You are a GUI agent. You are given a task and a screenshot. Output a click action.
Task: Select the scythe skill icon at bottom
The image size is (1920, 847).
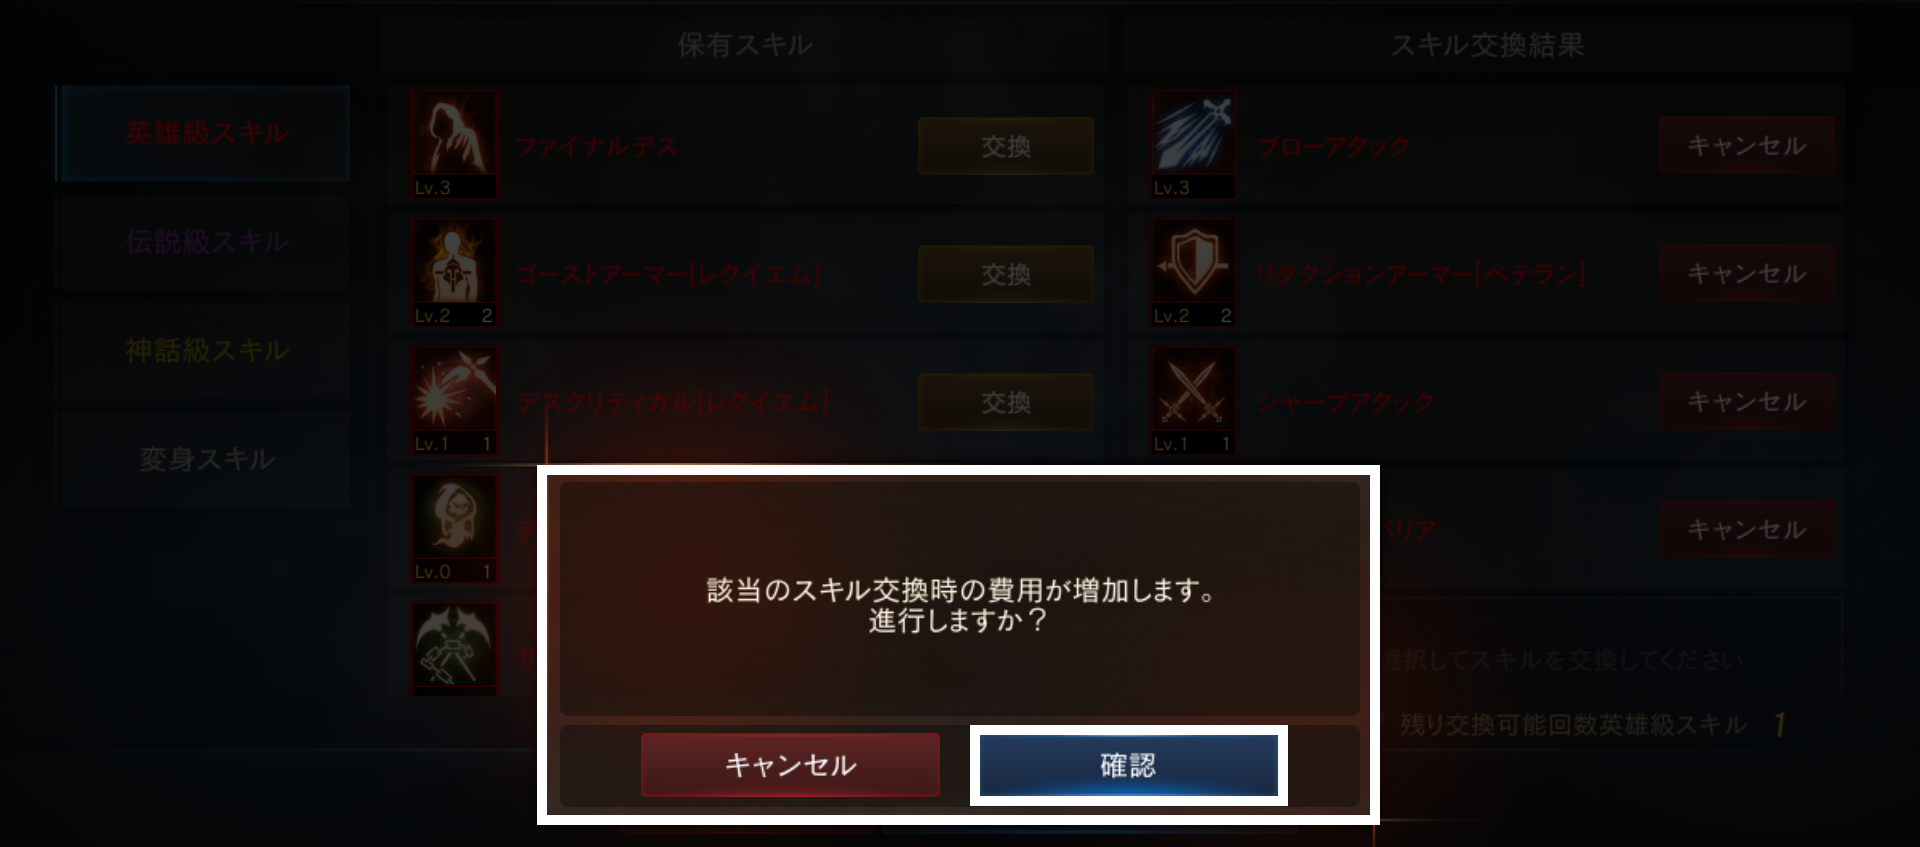click(454, 647)
